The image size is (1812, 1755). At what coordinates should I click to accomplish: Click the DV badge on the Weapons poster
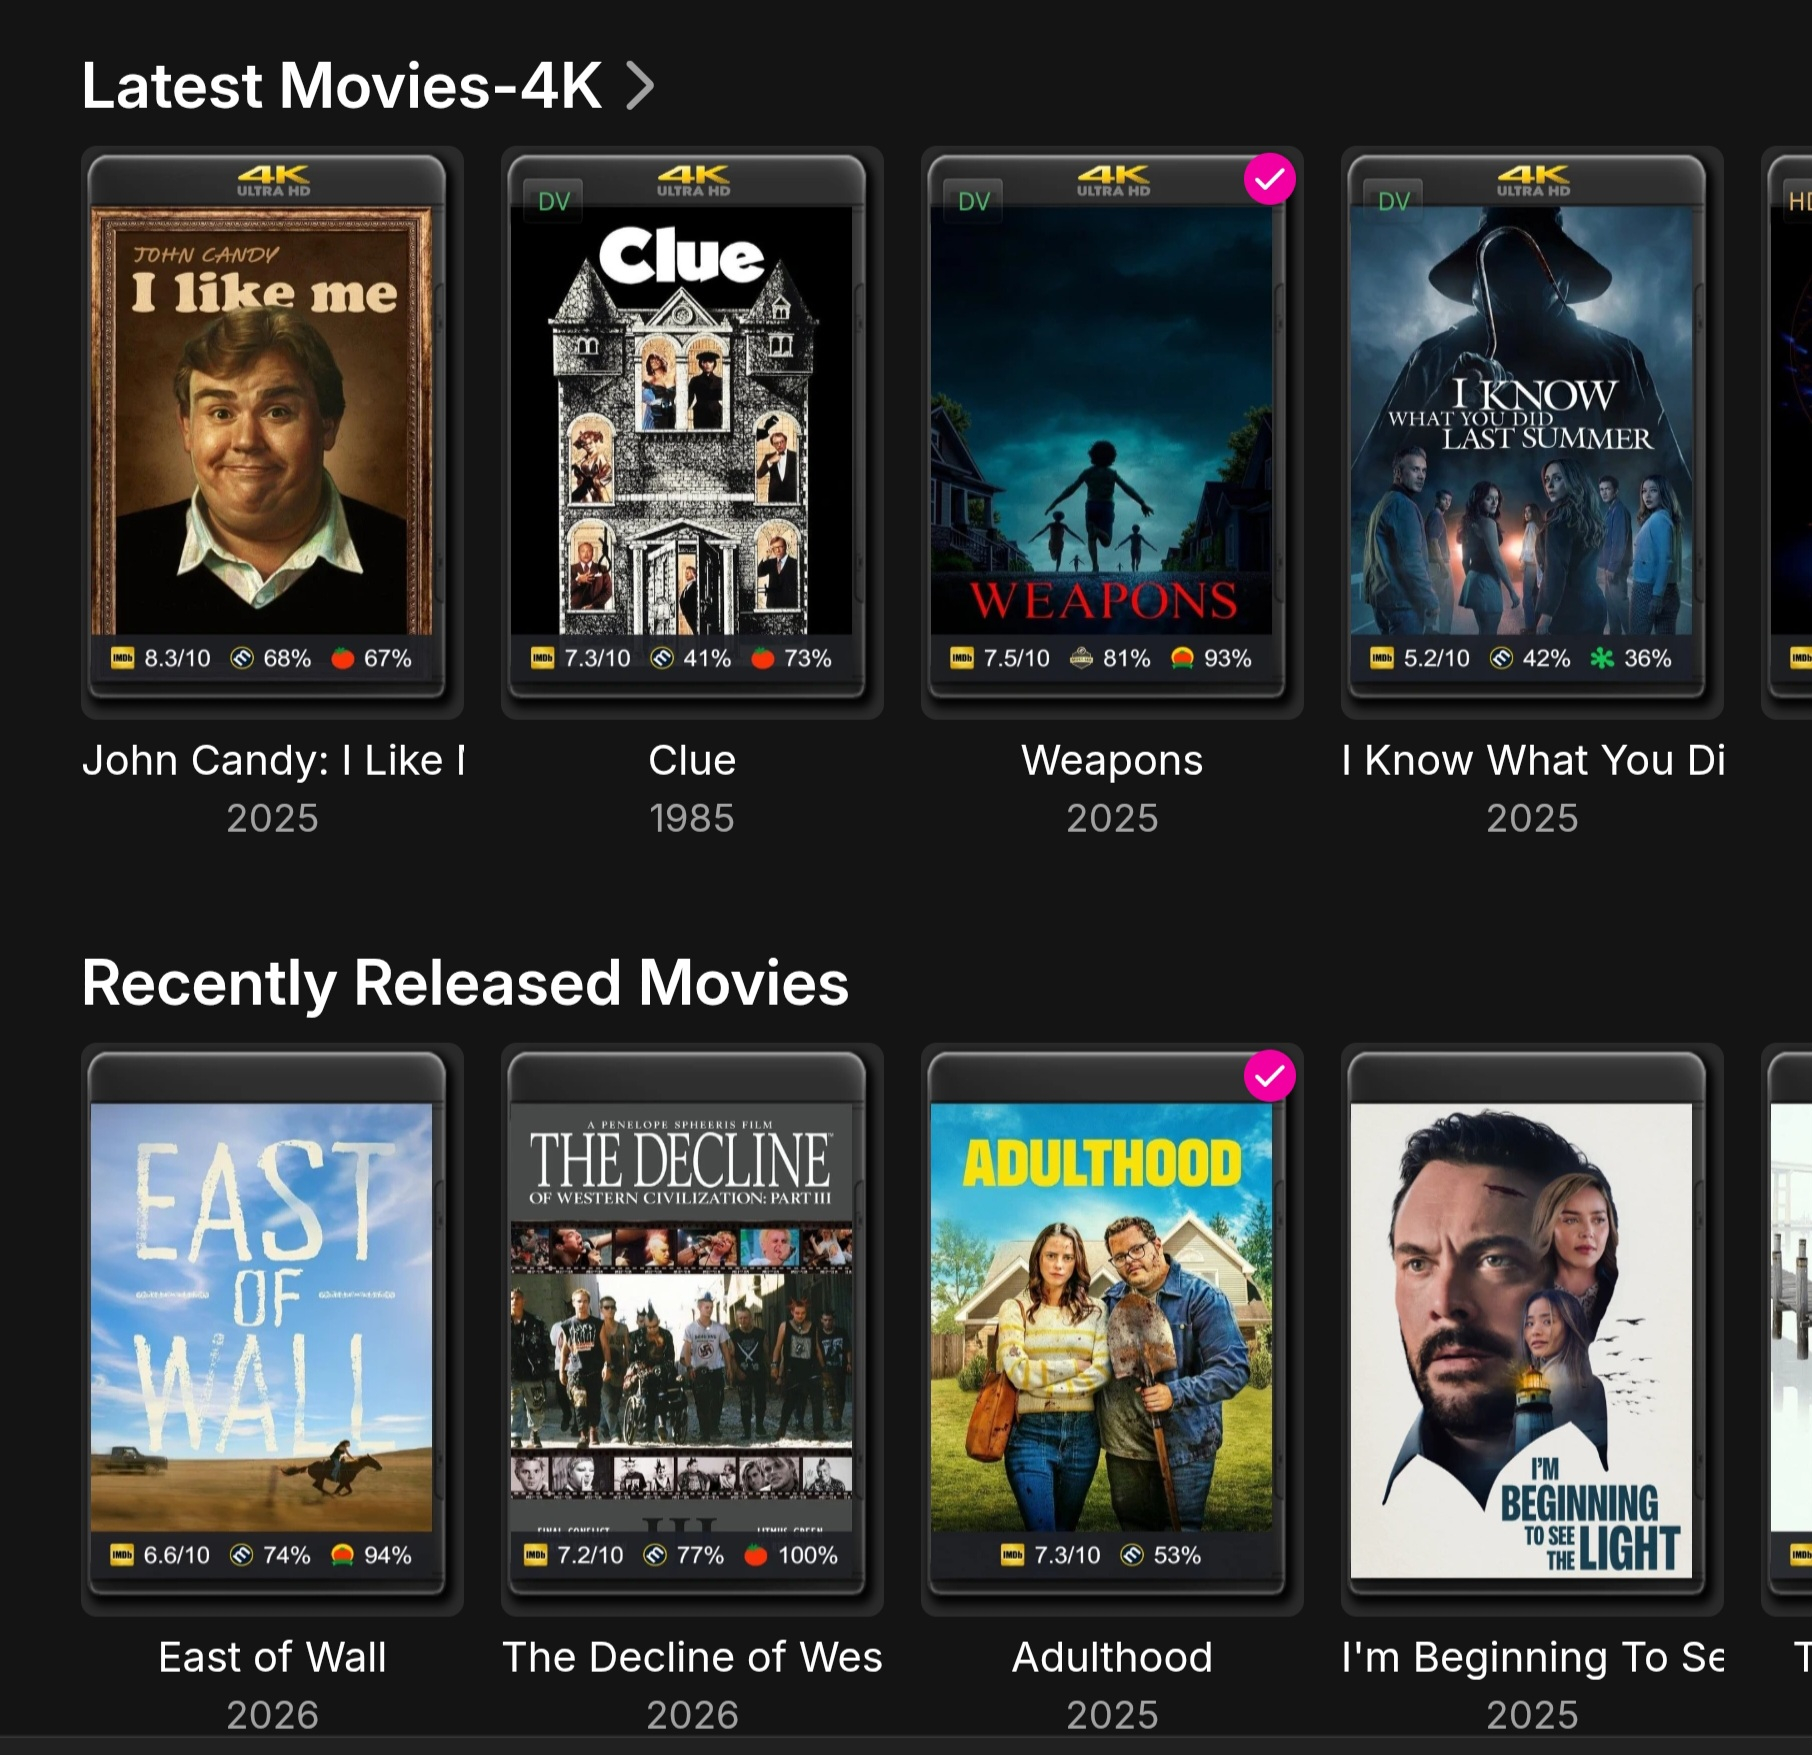pos(974,201)
